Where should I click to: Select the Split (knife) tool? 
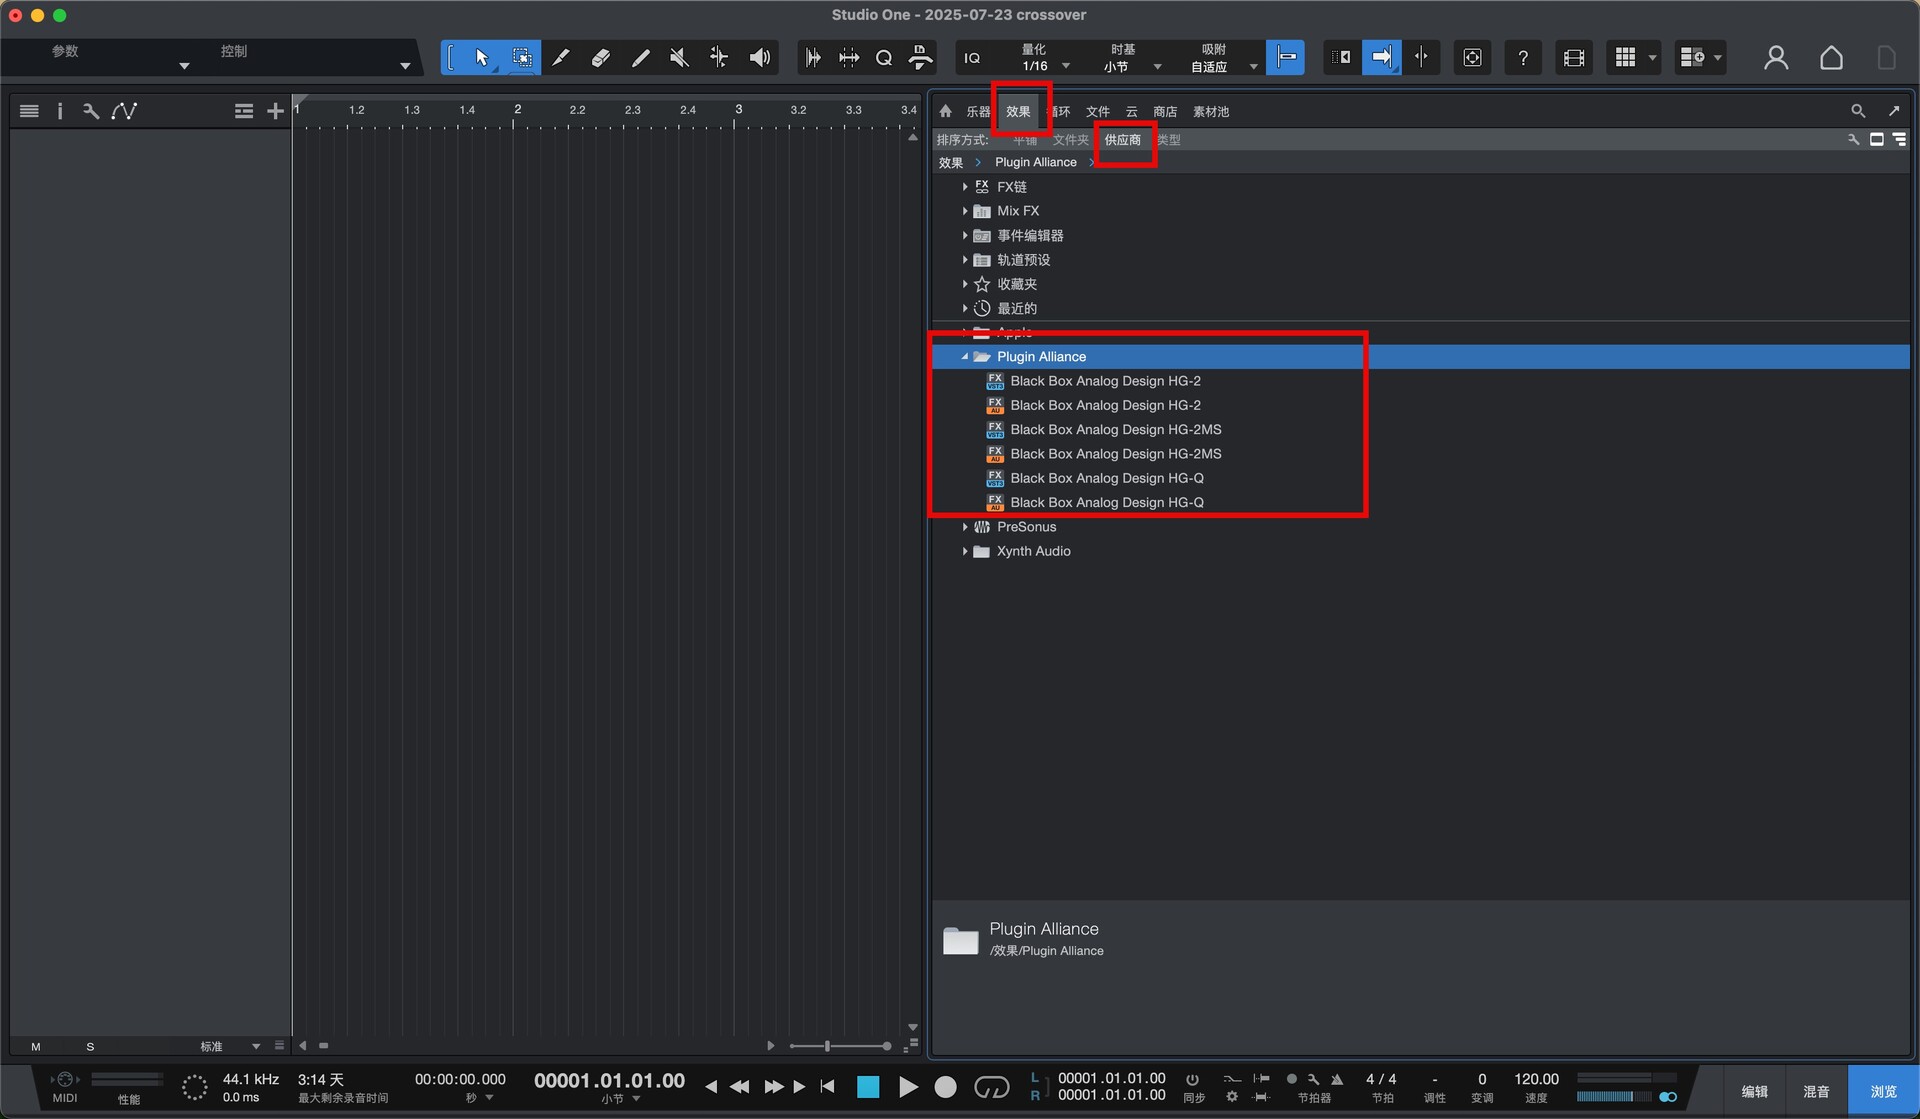(561, 58)
